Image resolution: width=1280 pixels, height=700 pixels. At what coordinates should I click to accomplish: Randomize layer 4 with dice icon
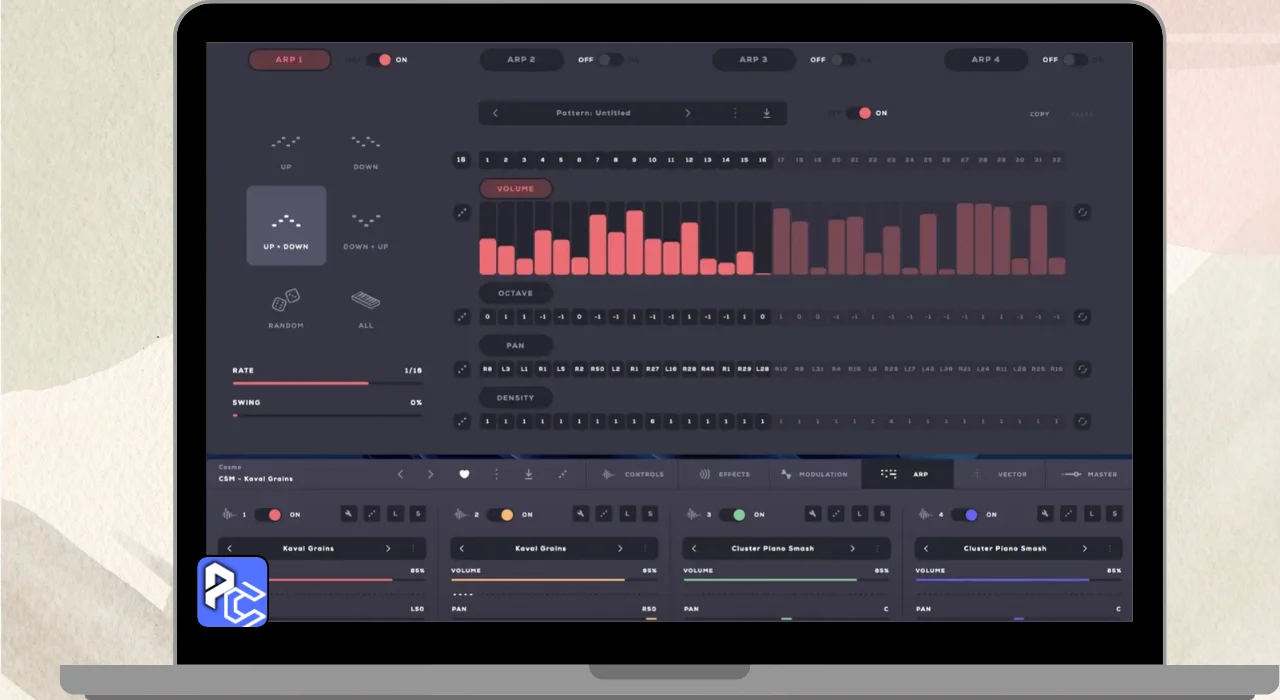coord(1068,514)
